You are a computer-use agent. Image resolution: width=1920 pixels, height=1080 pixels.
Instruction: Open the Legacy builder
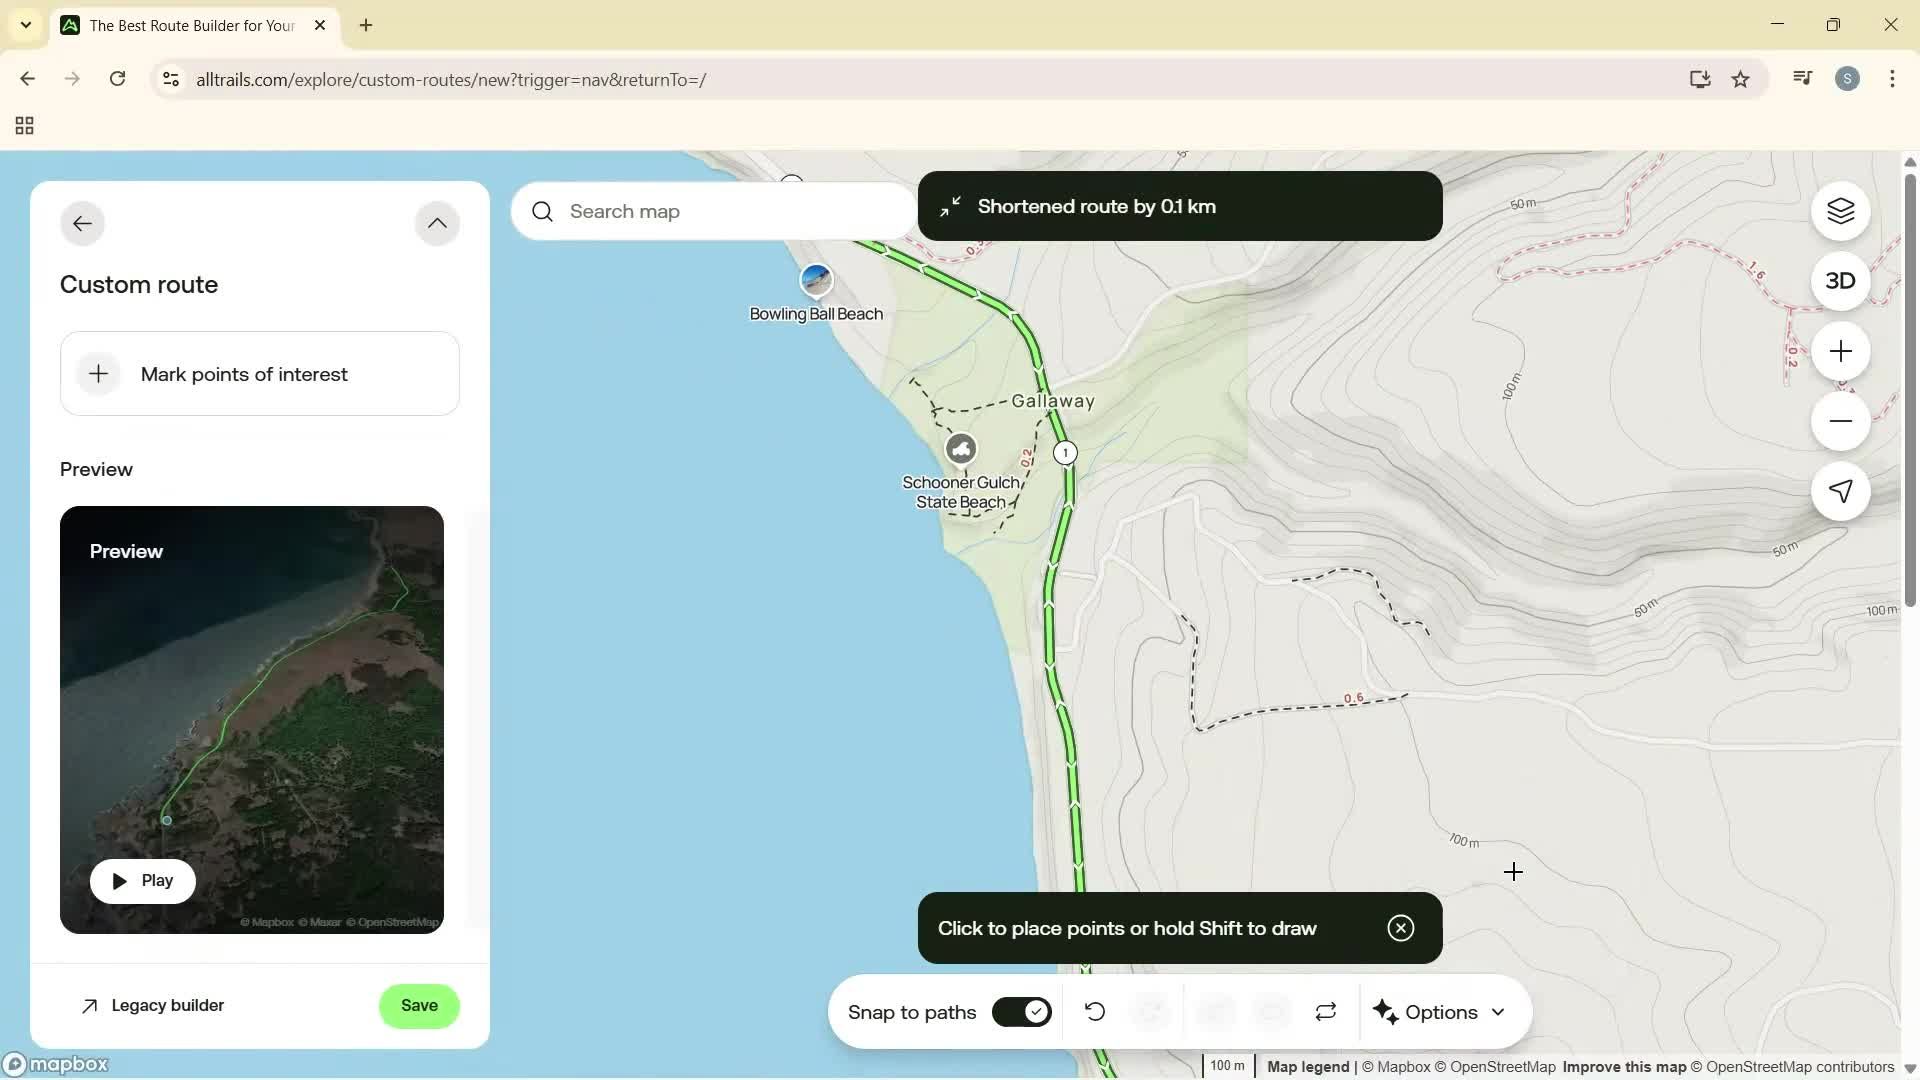click(x=152, y=1005)
